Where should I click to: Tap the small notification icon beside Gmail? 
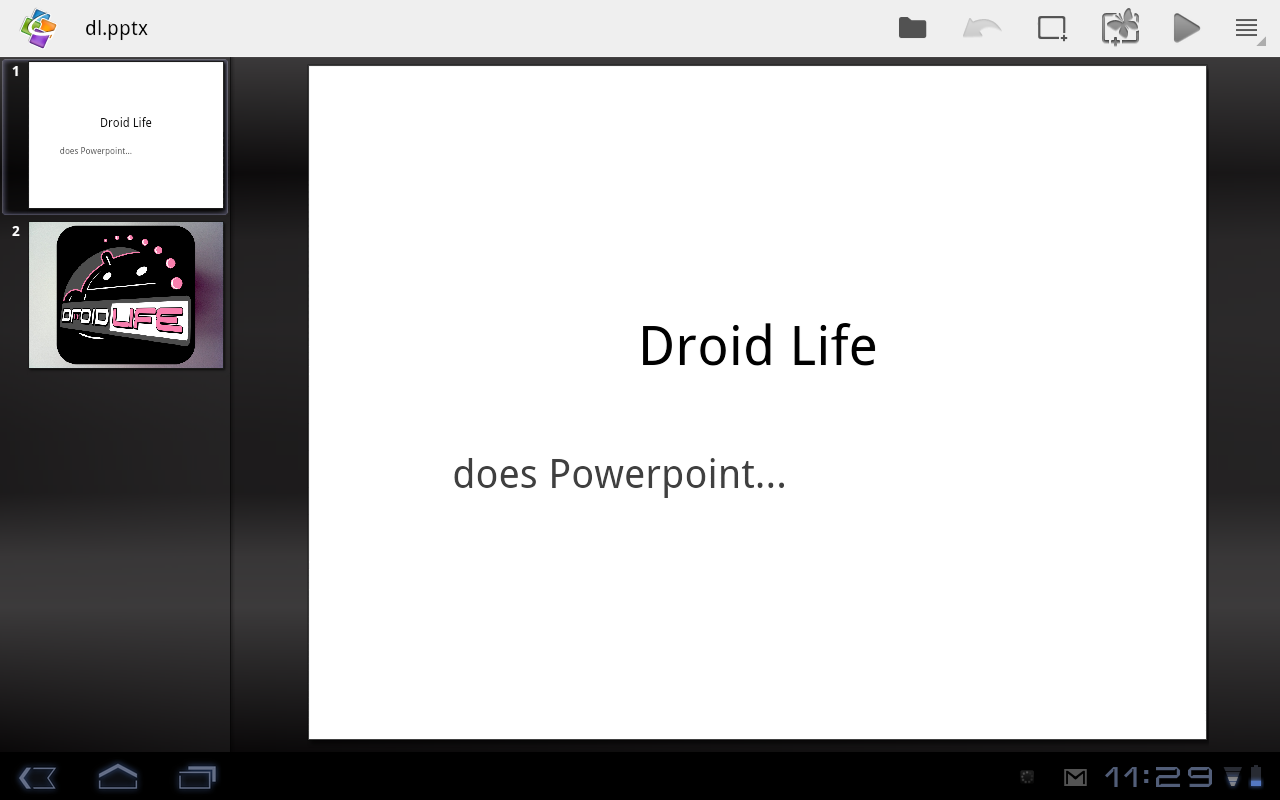(1027, 777)
